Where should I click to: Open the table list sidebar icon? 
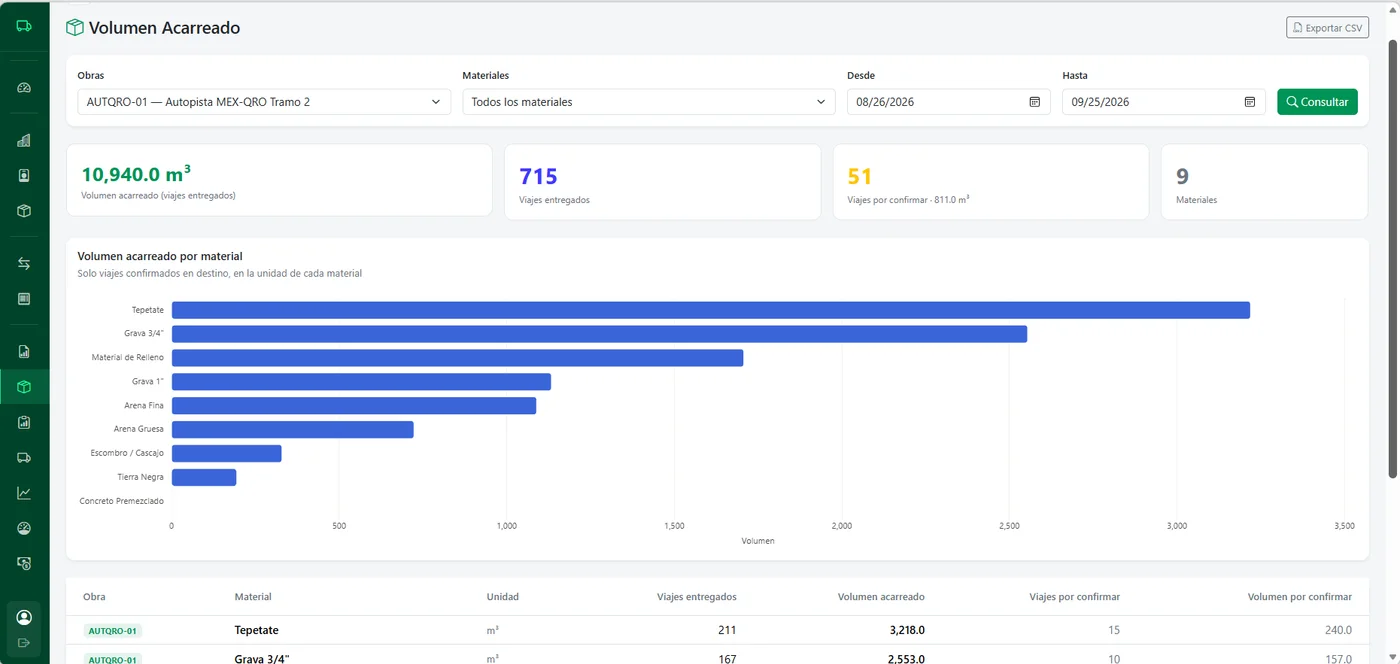tap(24, 299)
